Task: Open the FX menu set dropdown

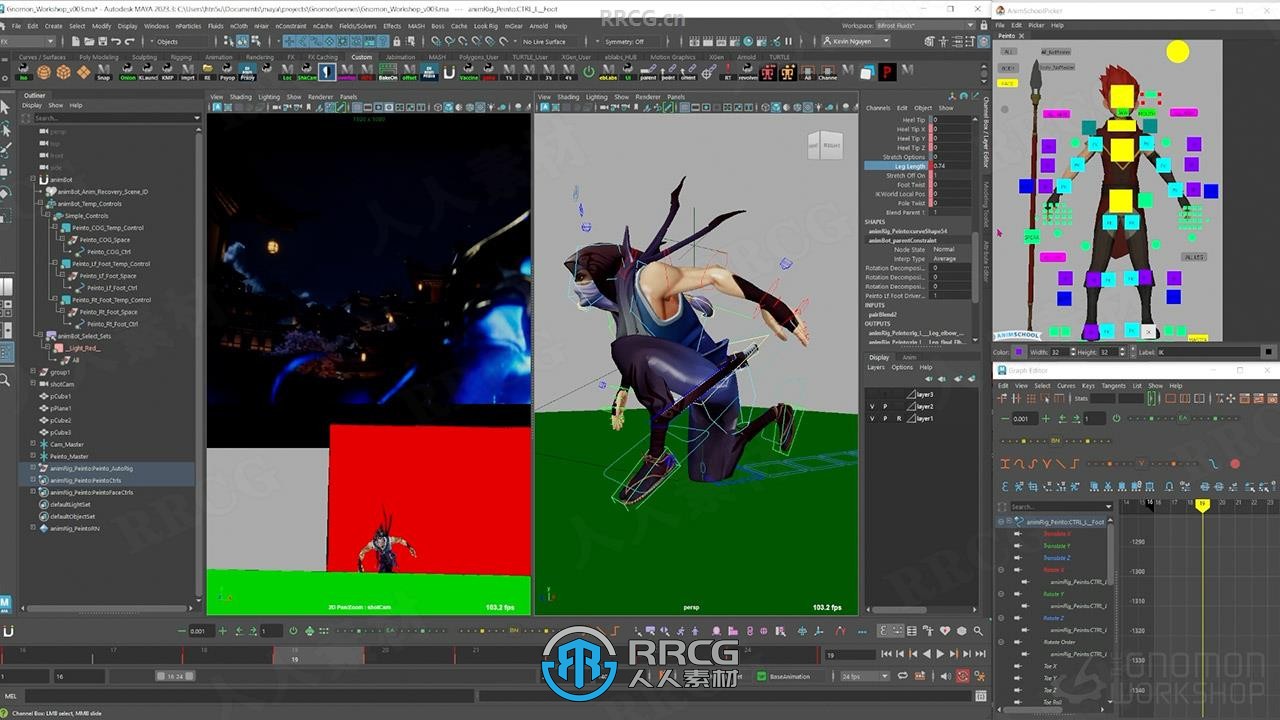Action: tap(26, 41)
